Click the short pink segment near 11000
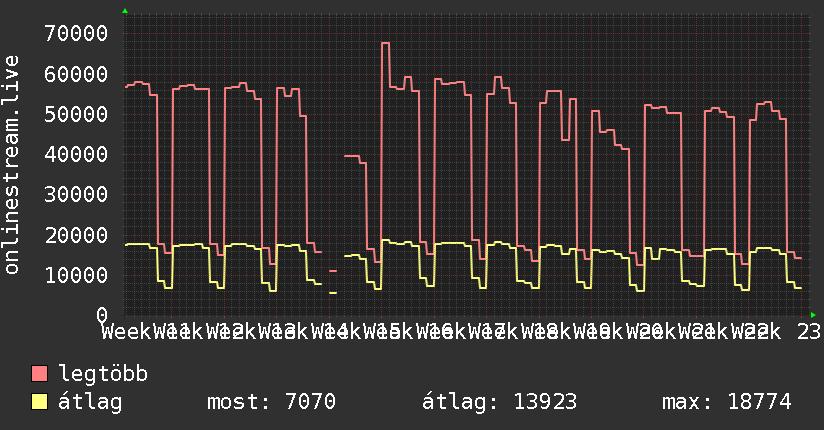This screenshot has width=824, height=430. click(333, 271)
